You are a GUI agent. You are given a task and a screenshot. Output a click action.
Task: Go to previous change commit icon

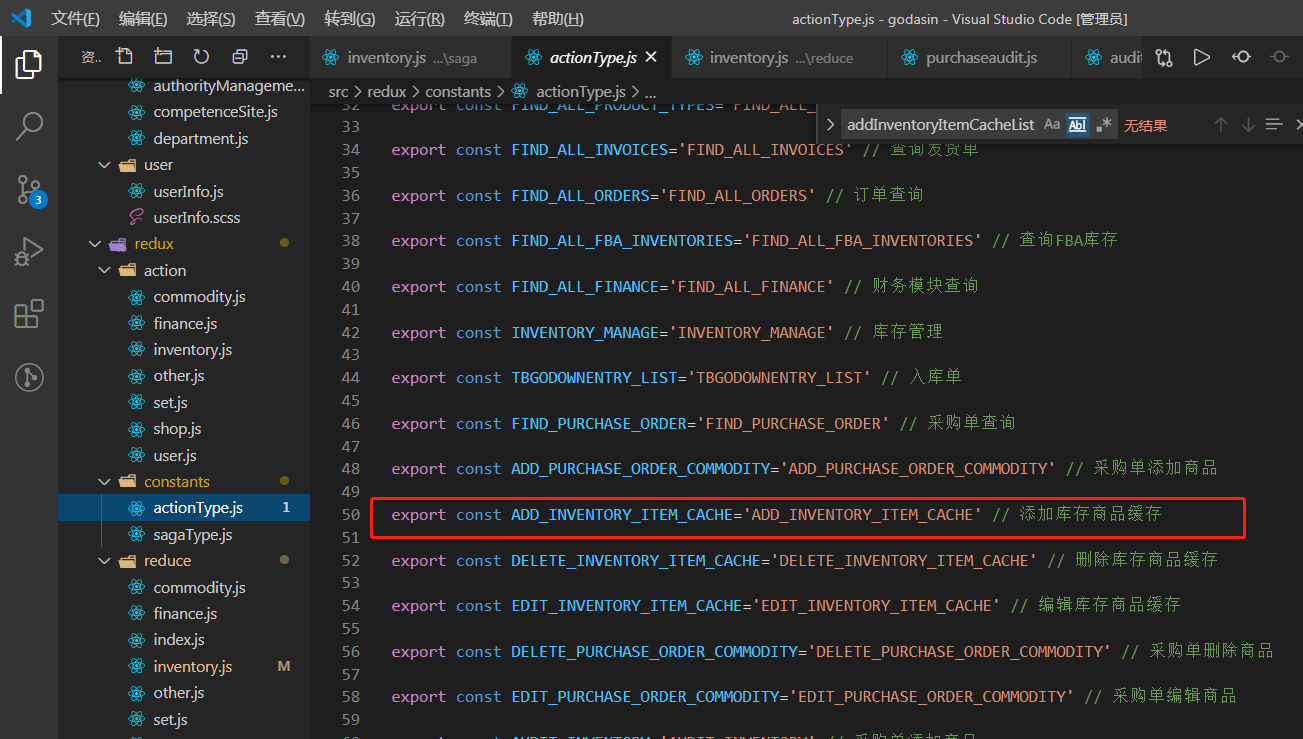coord(1241,58)
